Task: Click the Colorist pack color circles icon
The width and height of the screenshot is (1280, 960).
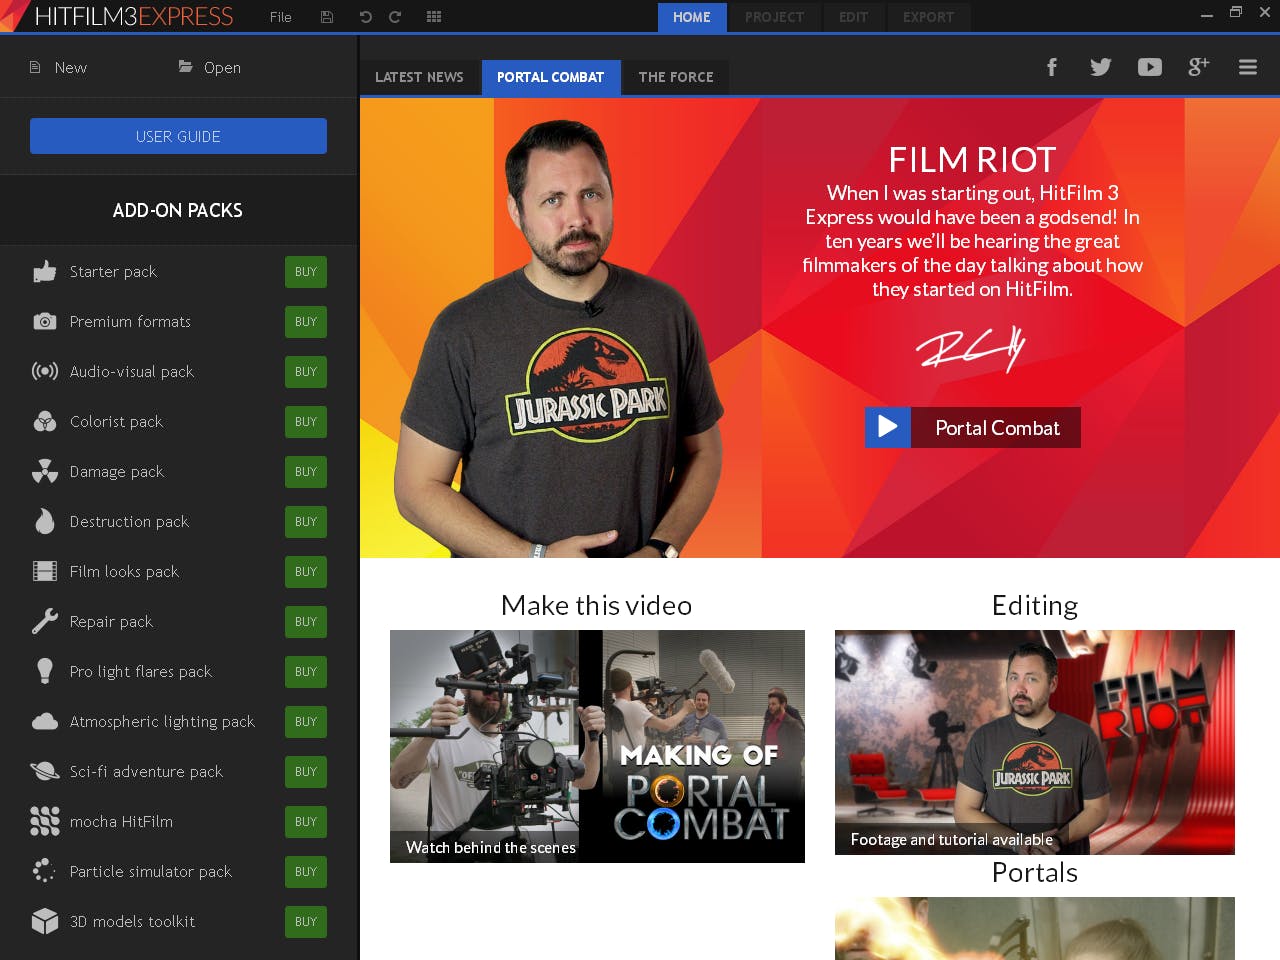Action: 45,421
